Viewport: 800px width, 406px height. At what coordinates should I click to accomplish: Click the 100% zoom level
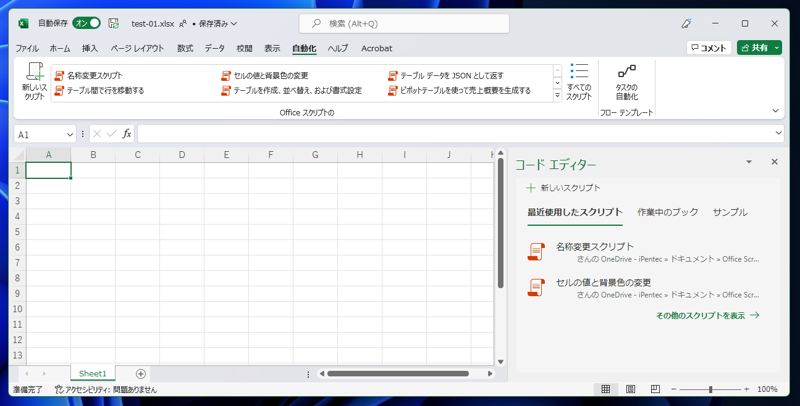[767, 389]
